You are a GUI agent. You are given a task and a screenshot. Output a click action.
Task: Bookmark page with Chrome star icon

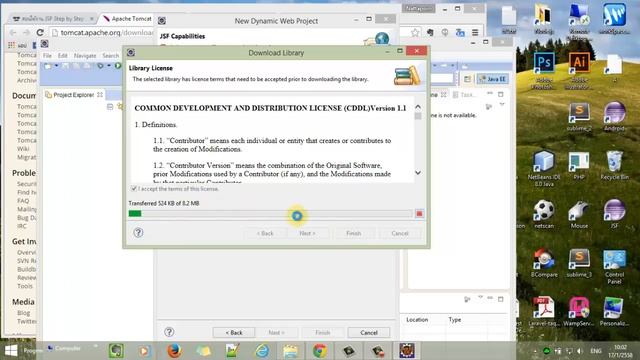click(x=415, y=33)
